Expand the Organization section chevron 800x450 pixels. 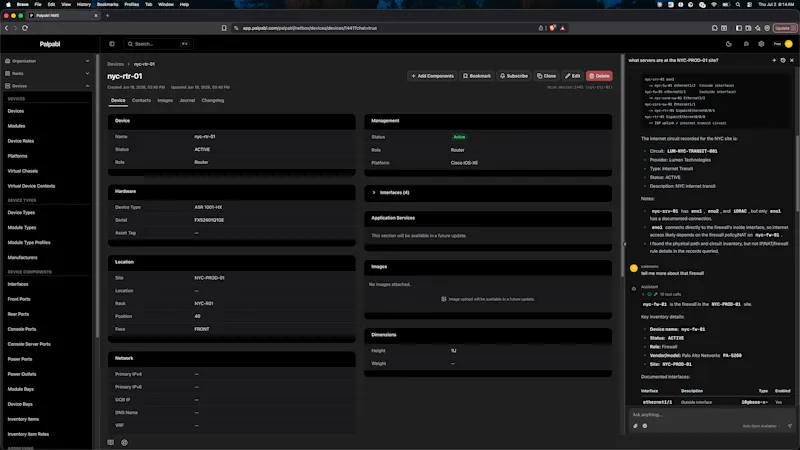click(x=87, y=61)
